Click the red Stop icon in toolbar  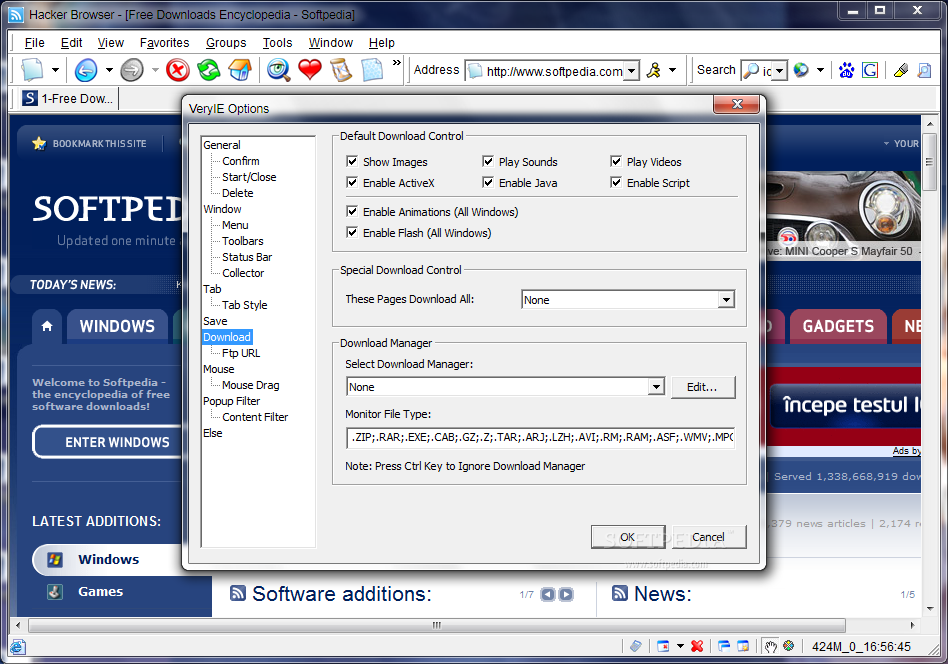(x=178, y=70)
